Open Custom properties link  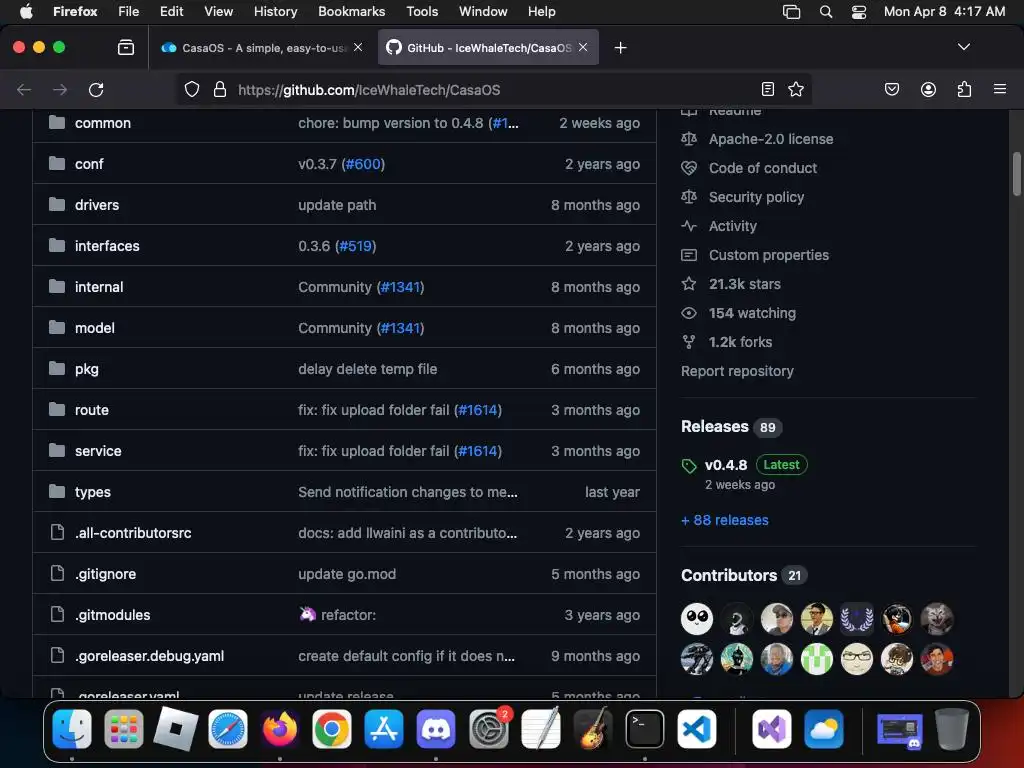coord(769,255)
